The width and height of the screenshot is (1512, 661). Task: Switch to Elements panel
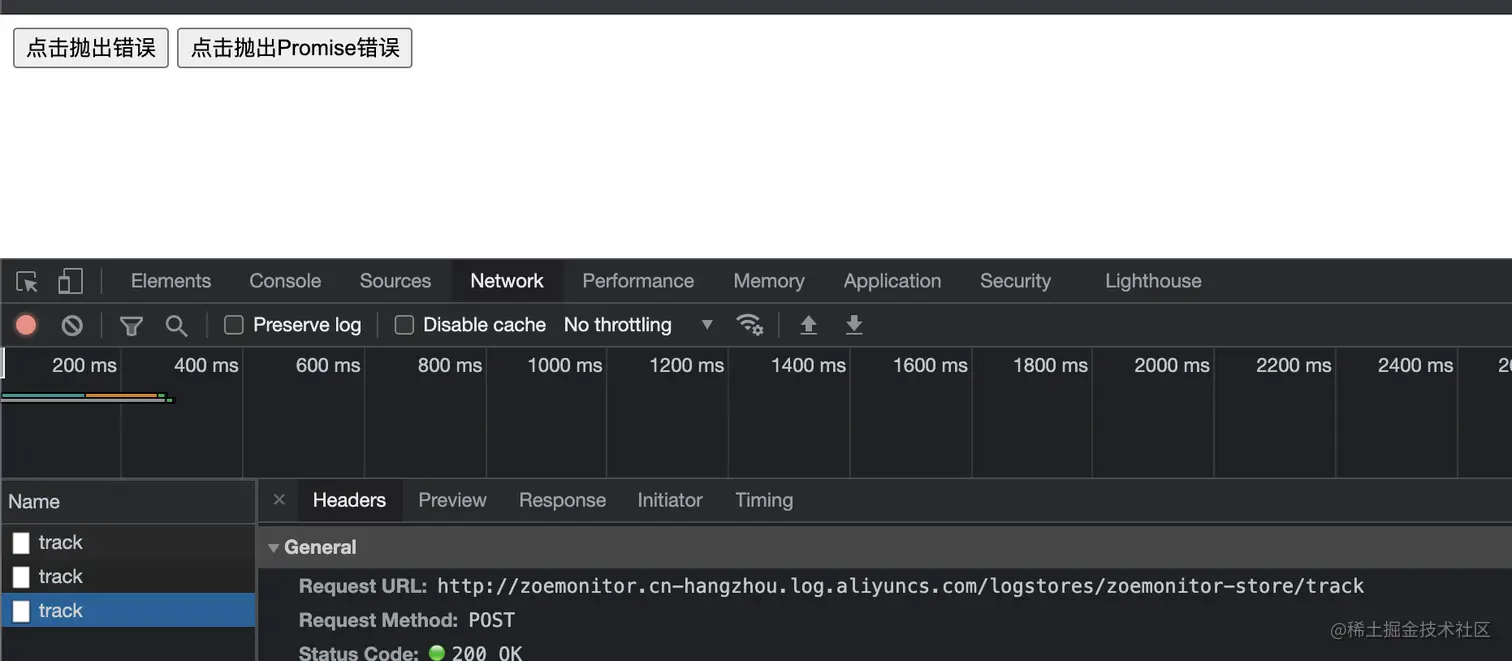[171, 281]
